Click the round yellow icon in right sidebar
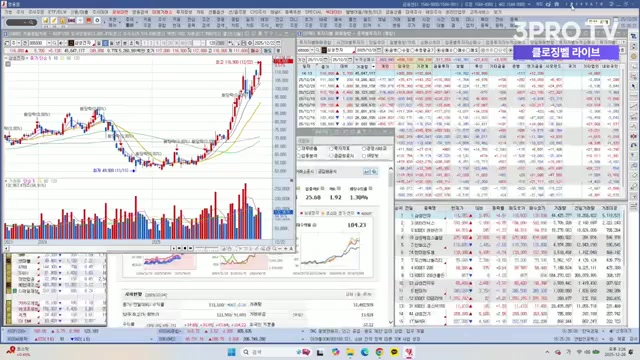This screenshot has width=640, height=360. [634, 56]
